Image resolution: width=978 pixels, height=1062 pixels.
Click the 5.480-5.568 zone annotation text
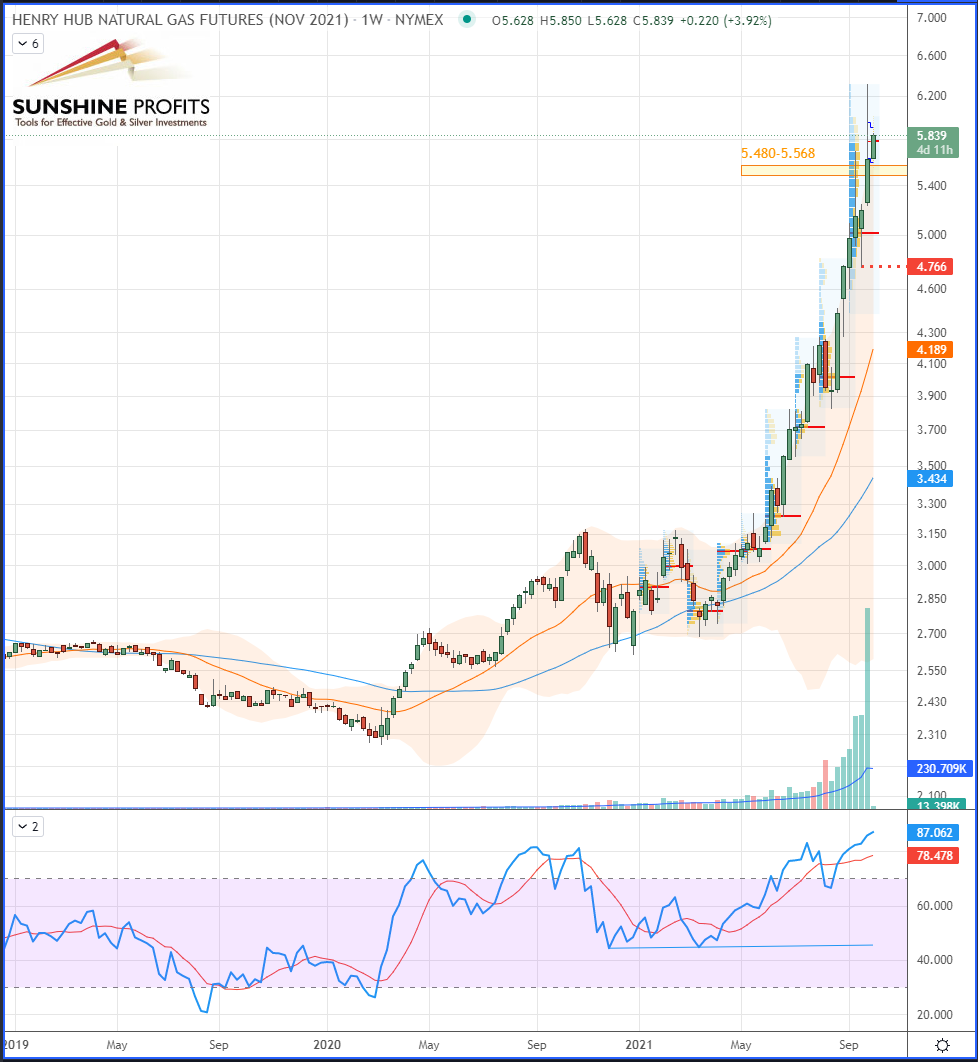778,154
